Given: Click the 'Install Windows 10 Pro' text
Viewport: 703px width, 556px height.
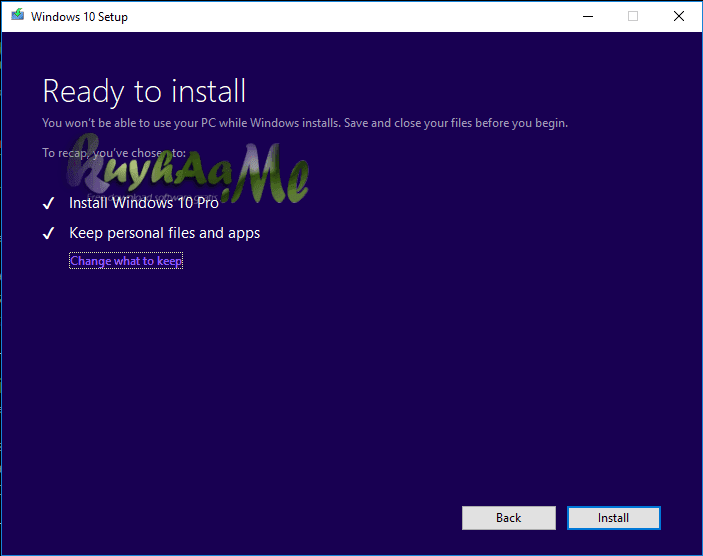Looking at the screenshot, I should point(144,203).
